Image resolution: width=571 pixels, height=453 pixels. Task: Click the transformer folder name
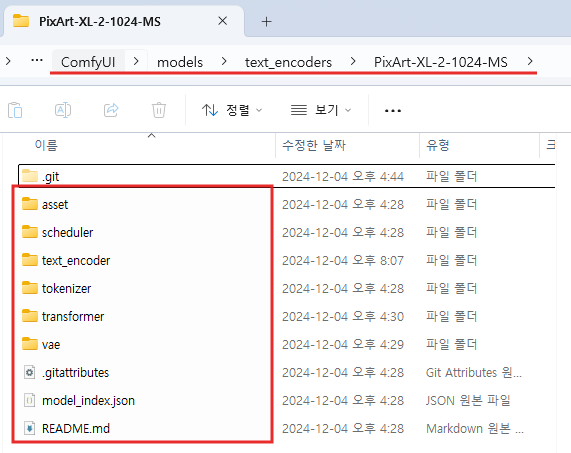point(73,316)
